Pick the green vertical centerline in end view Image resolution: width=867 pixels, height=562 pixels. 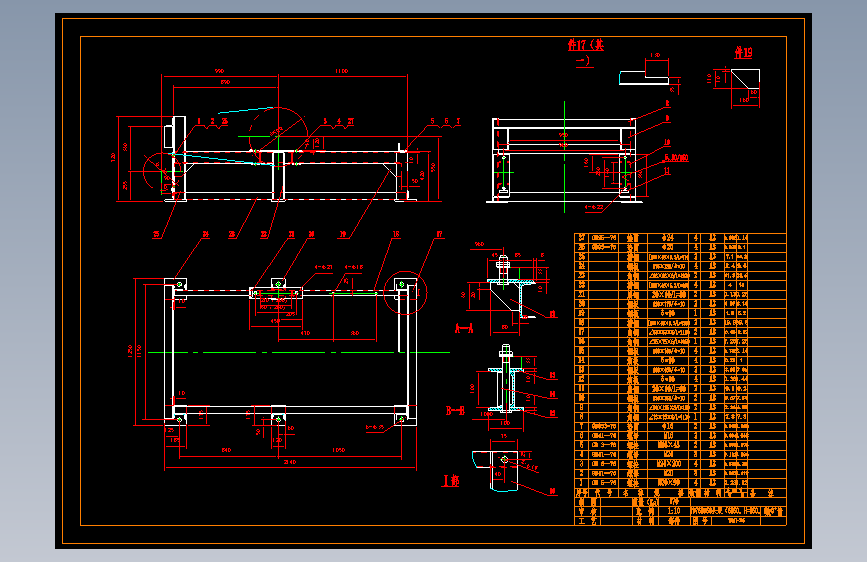pyautogui.click(x=565, y=157)
